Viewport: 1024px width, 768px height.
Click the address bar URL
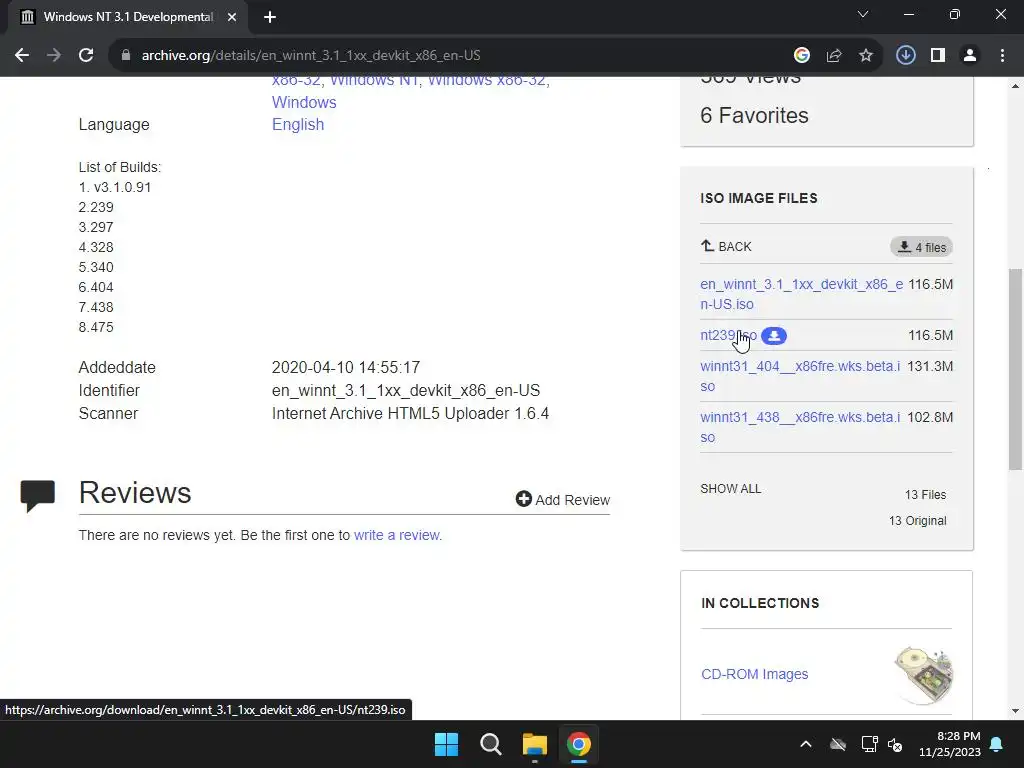[311, 56]
